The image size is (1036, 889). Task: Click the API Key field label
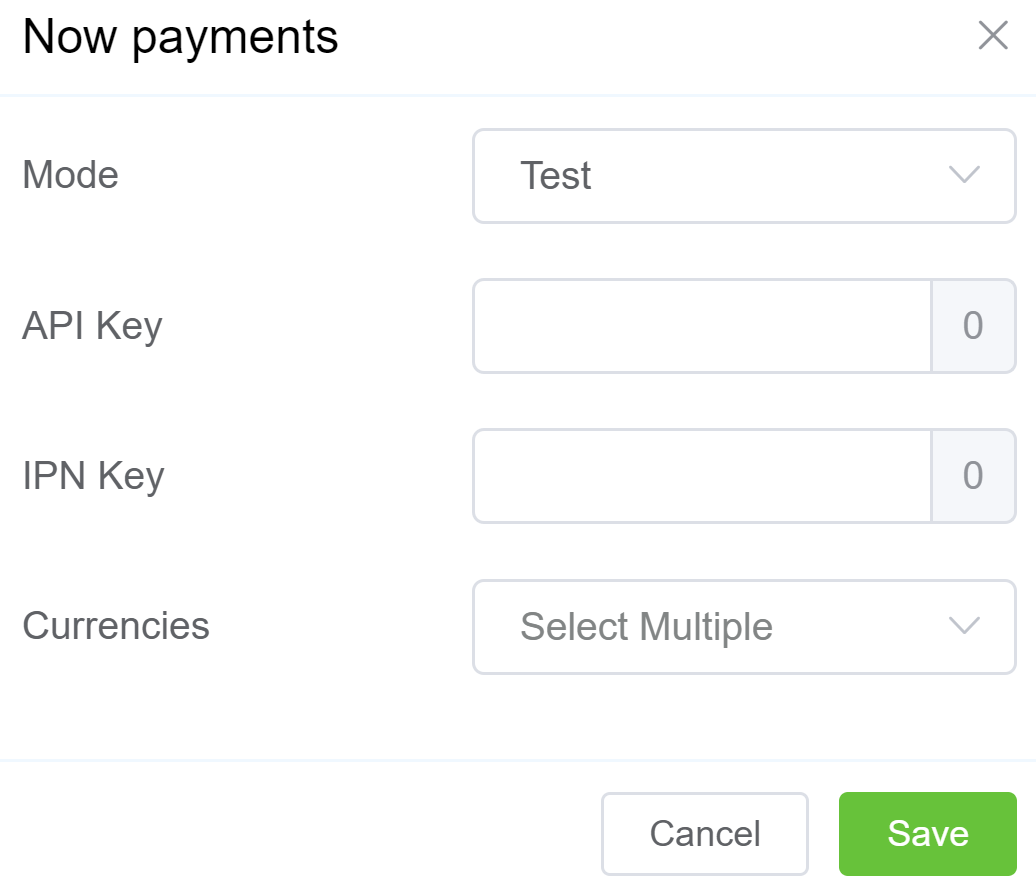pos(92,326)
